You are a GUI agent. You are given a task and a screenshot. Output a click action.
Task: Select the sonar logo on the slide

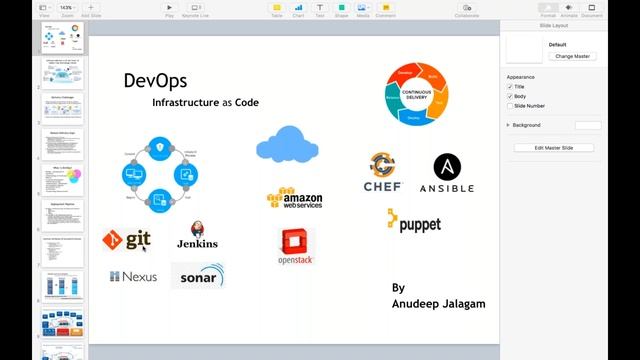(198, 276)
